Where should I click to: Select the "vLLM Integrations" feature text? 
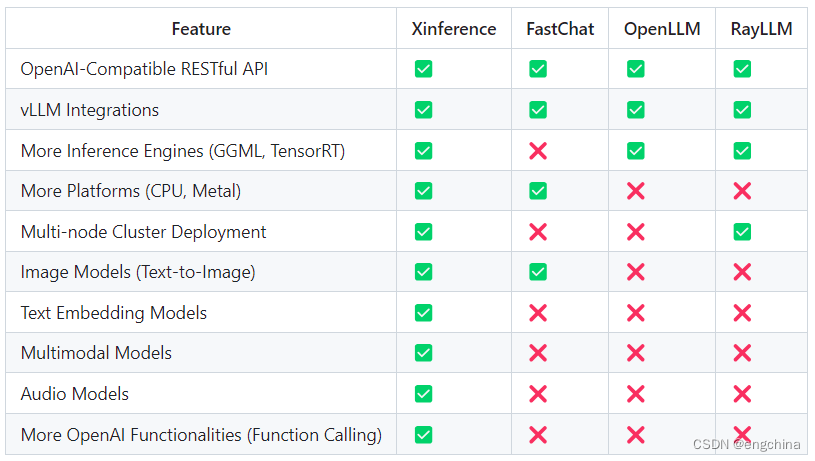click(x=89, y=110)
